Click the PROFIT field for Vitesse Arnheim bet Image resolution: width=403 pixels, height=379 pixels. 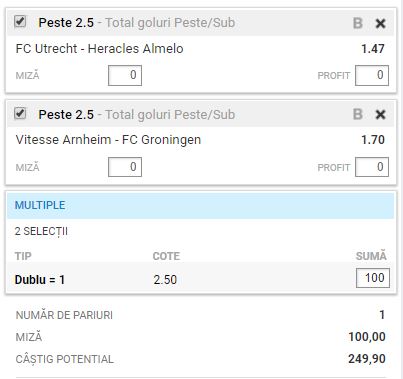tap(372, 167)
